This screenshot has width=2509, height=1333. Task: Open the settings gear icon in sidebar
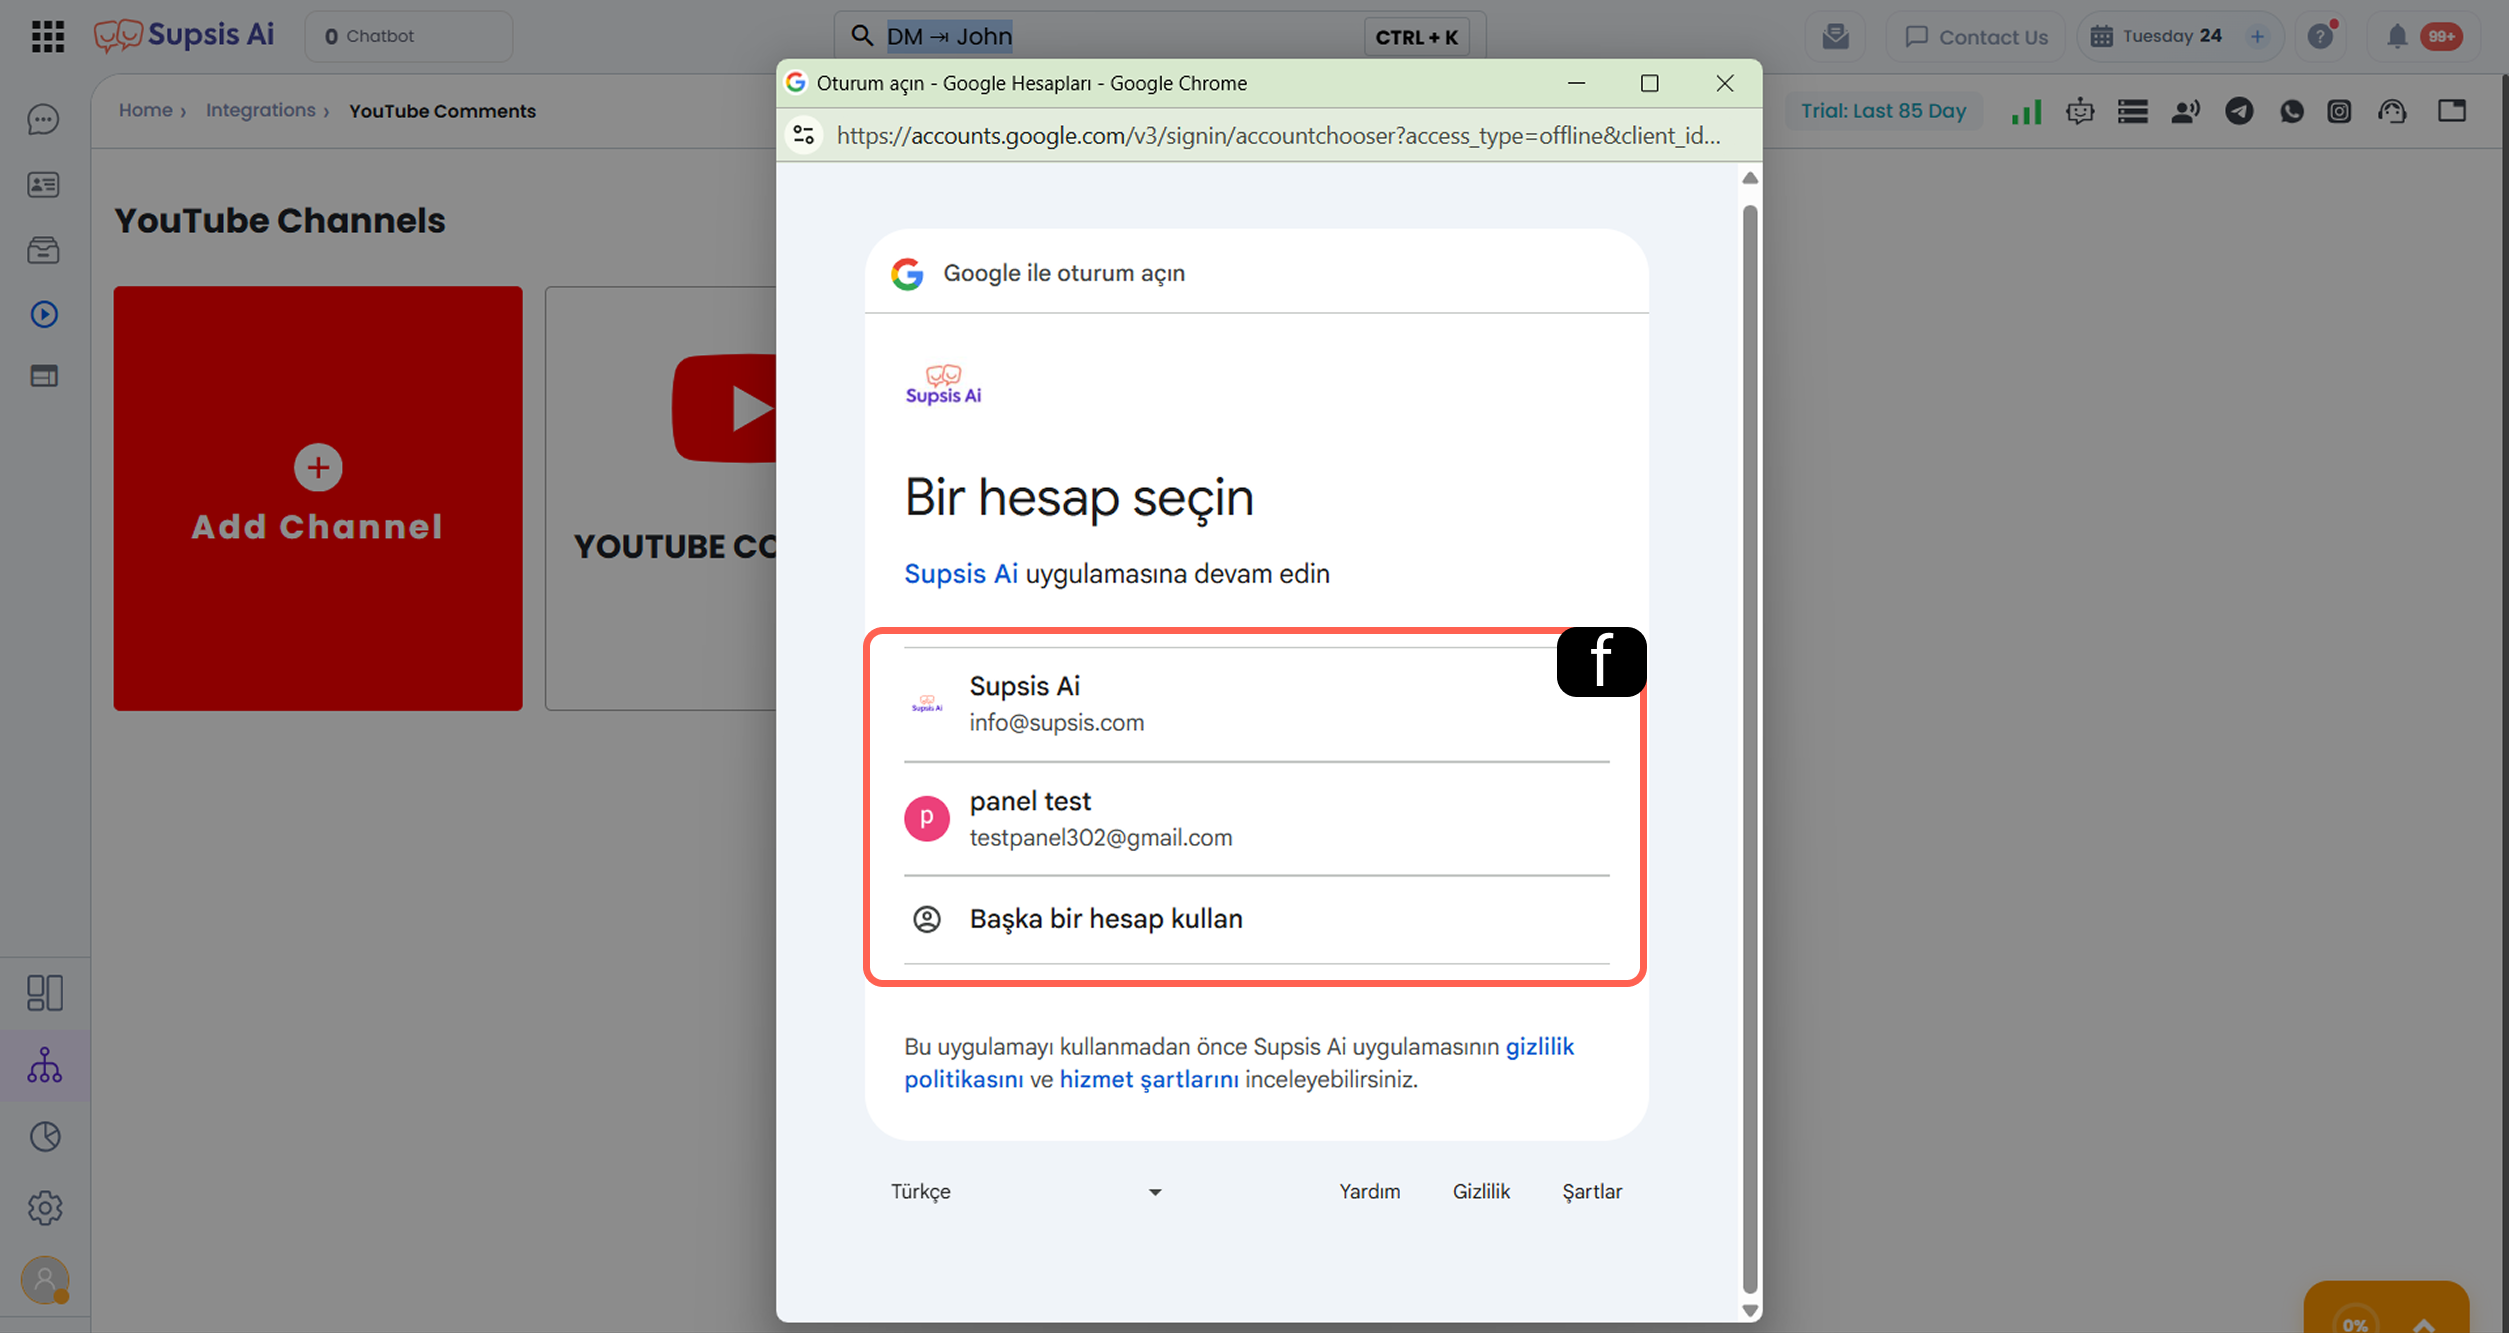click(x=45, y=1208)
